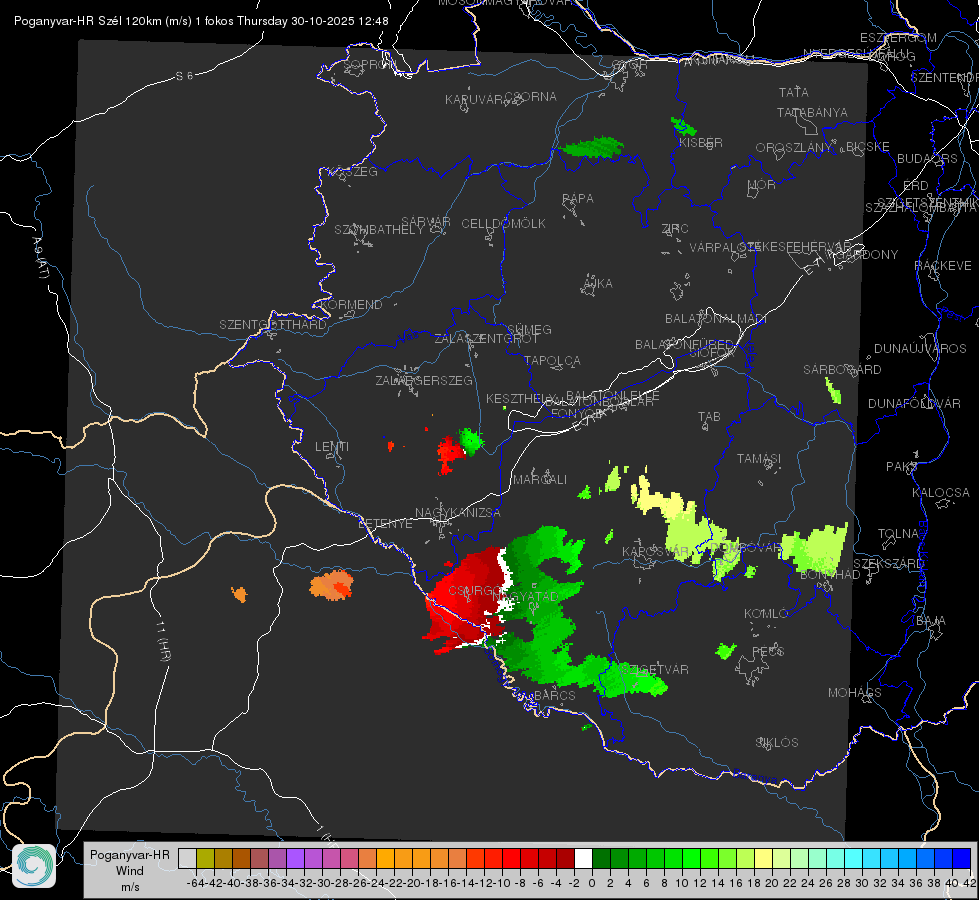Select the PAKS label
This screenshot has width=979, height=900.
(902, 467)
